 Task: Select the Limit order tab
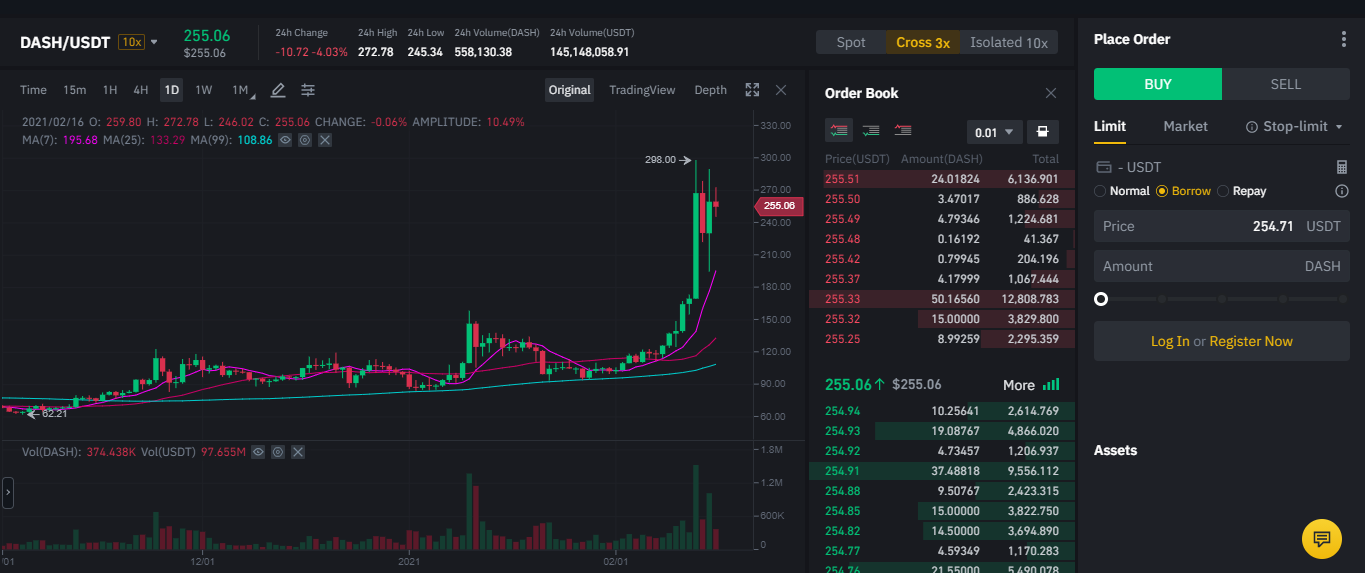click(1110, 127)
